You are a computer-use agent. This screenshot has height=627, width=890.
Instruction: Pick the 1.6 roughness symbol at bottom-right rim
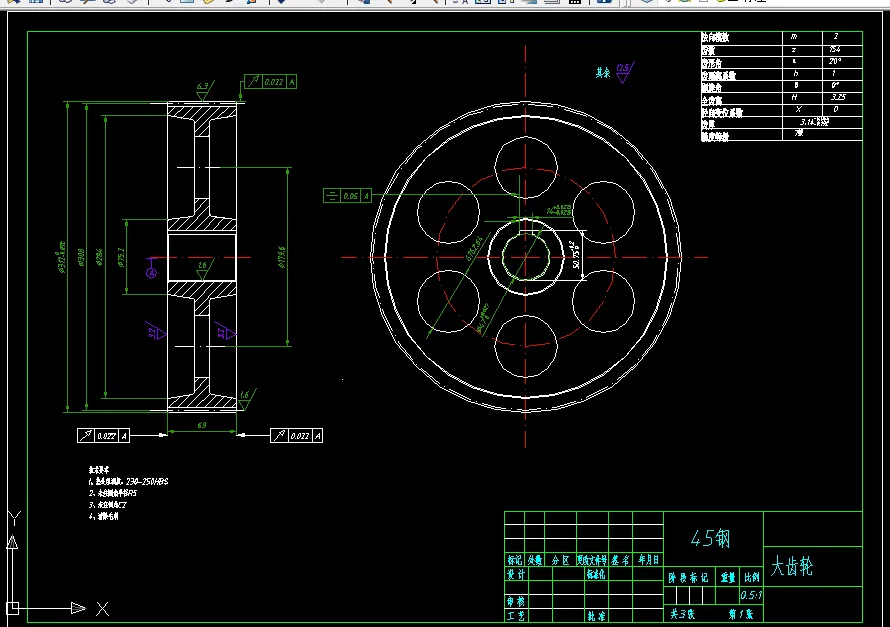[x=246, y=399]
